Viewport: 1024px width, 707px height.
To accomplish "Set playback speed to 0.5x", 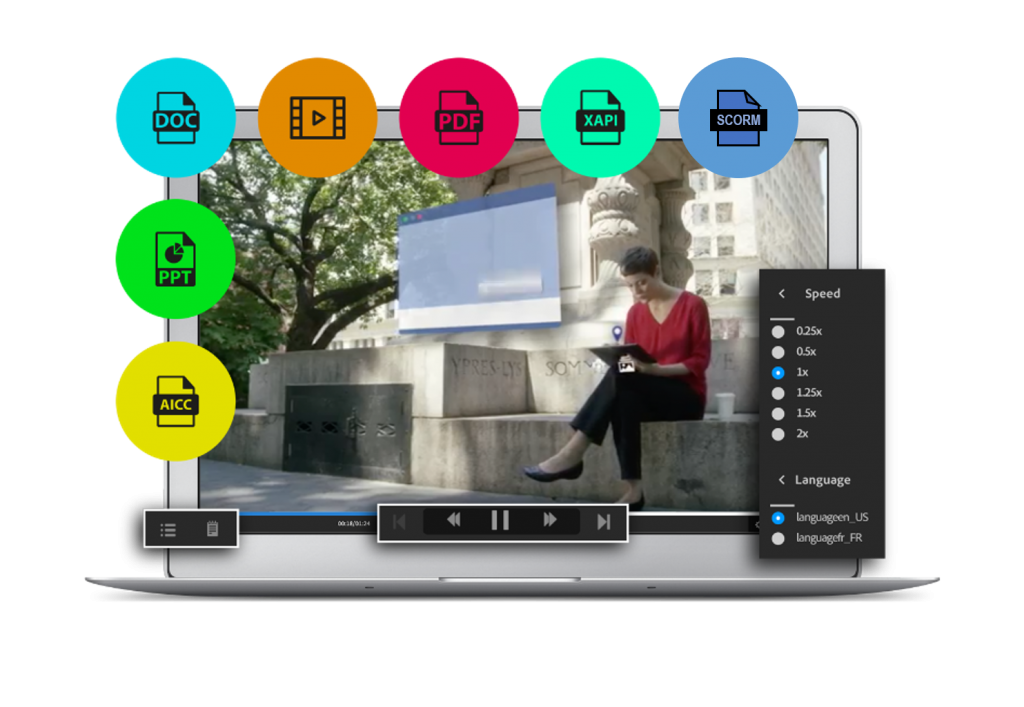I will click(779, 351).
